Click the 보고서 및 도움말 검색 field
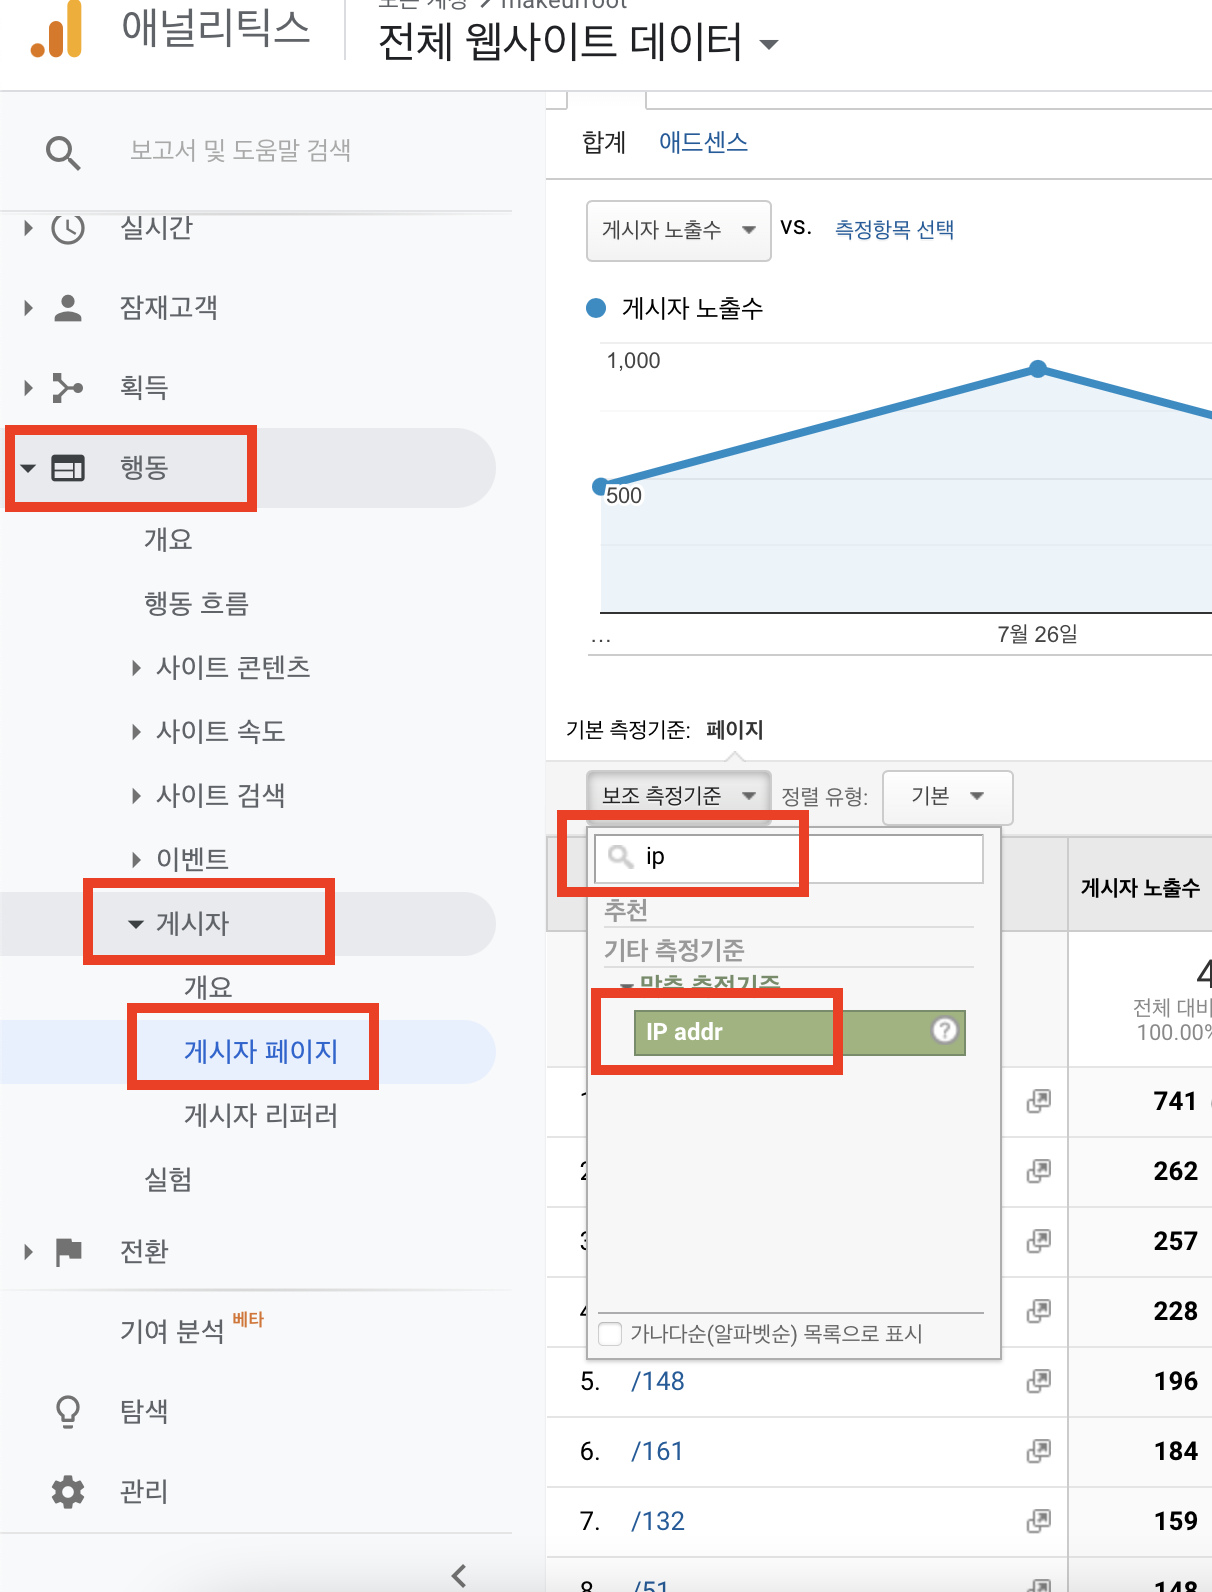This screenshot has height=1592, width=1212. (x=240, y=151)
